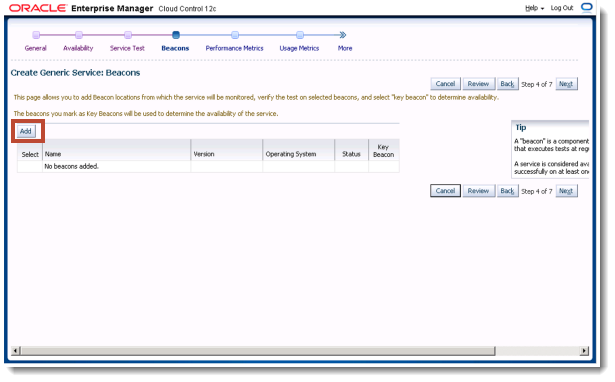
Task: Click the Availability step circle marker
Action: pos(78,35)
